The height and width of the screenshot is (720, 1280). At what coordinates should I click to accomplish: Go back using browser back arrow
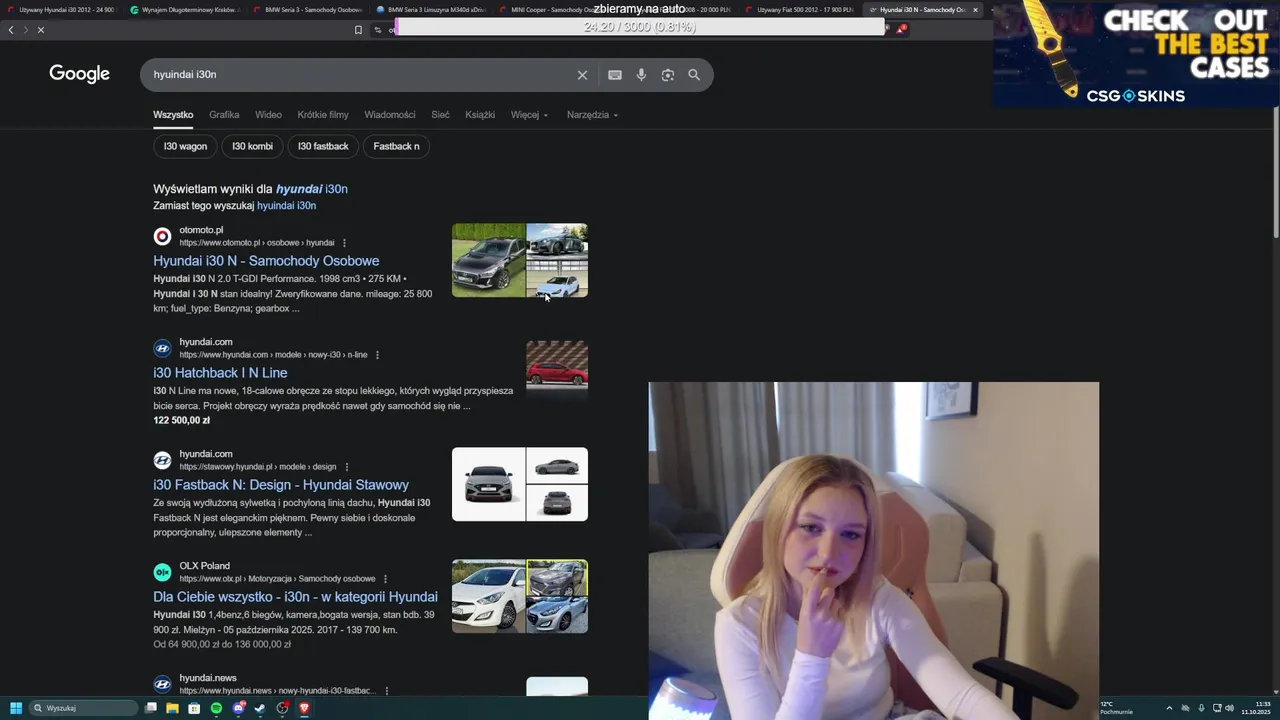11,30
